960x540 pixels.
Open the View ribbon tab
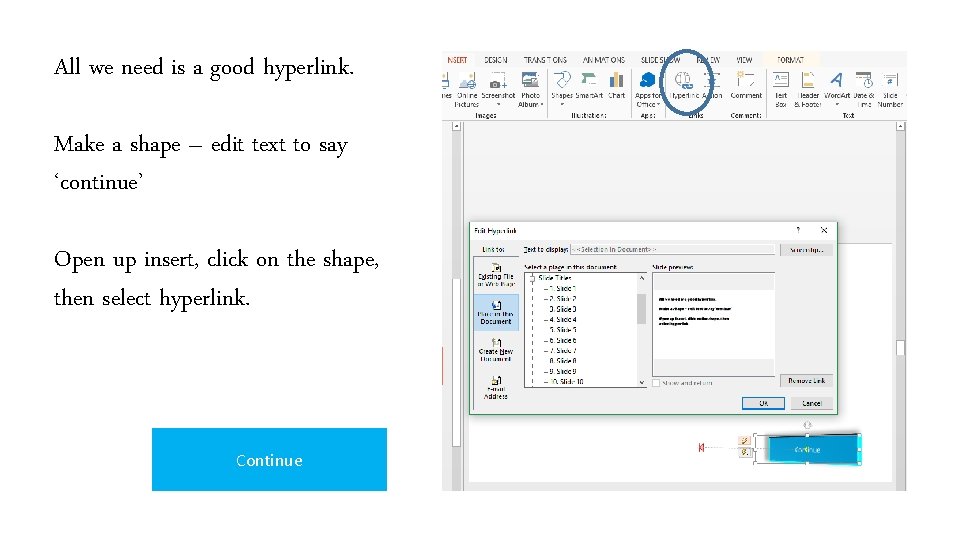click(x=744, y=60)
